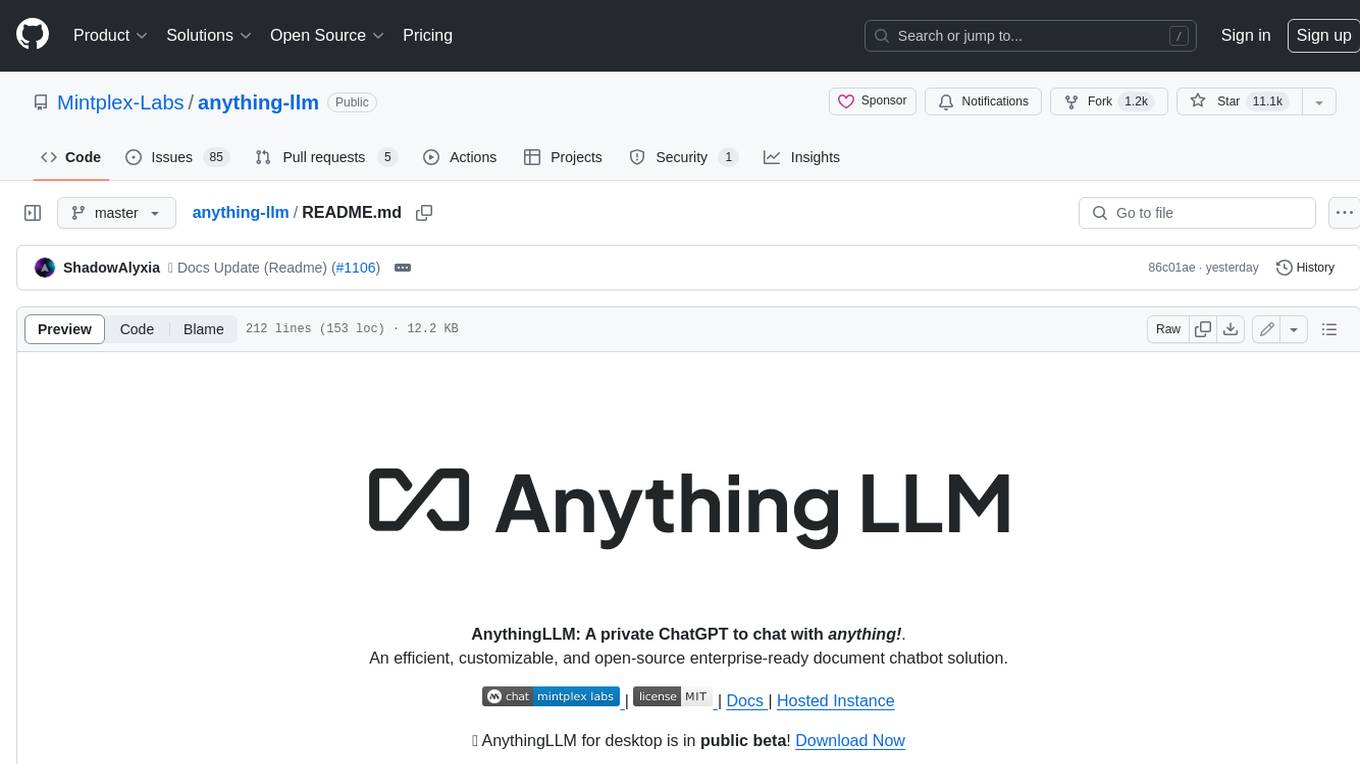Click ShadowAlyxia's avatar image
The width and height of the screenshot is (1360, 764).
44,267
